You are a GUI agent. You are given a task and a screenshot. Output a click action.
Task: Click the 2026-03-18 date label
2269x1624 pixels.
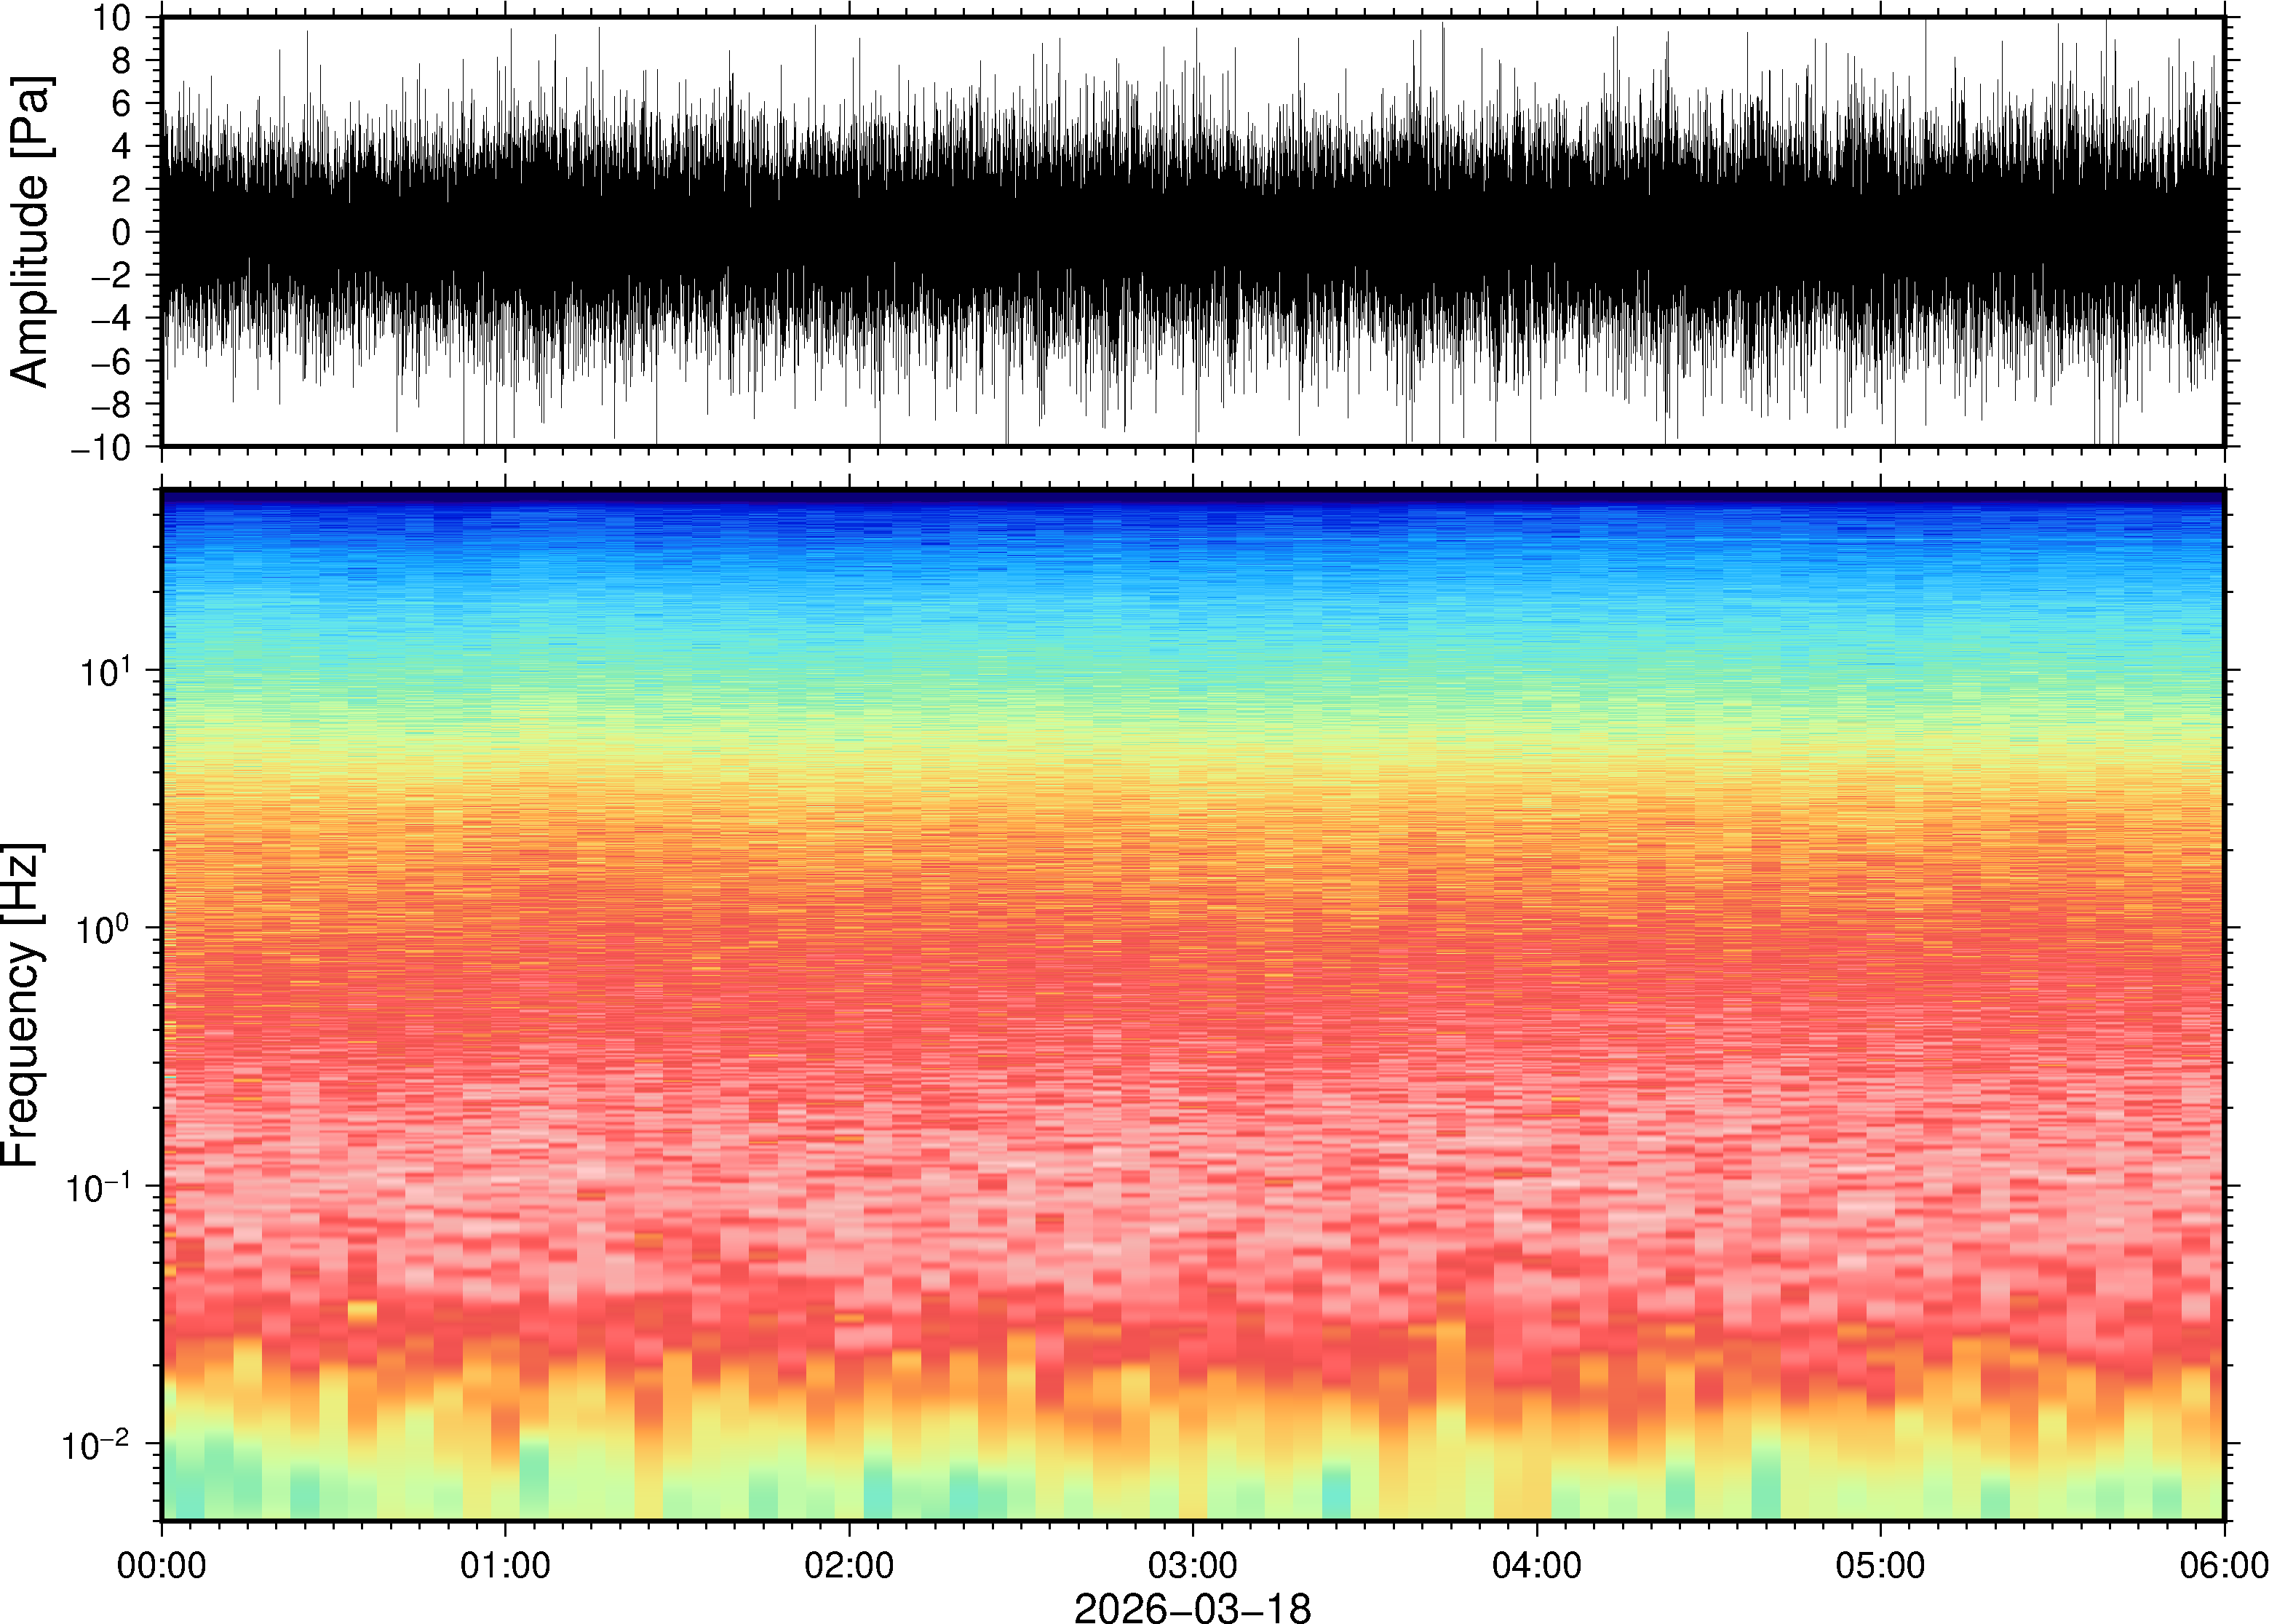(1192, 1607)
